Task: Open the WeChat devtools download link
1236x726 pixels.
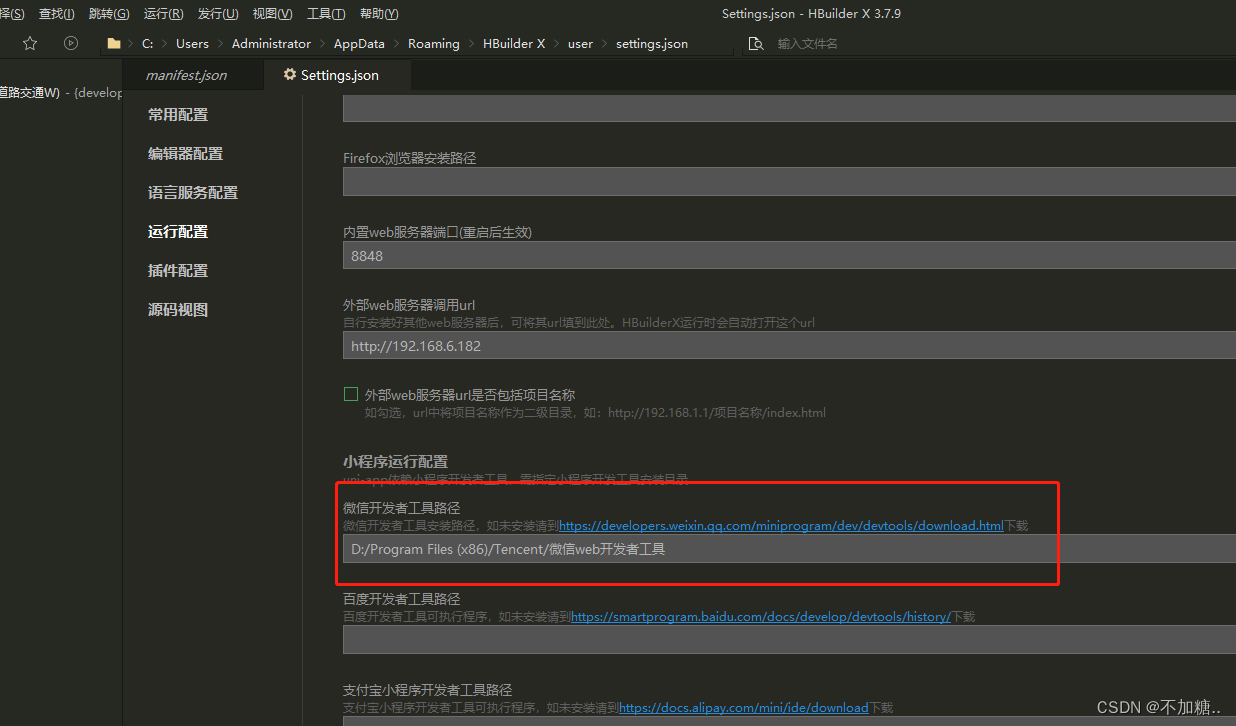Action: point(780,526)
